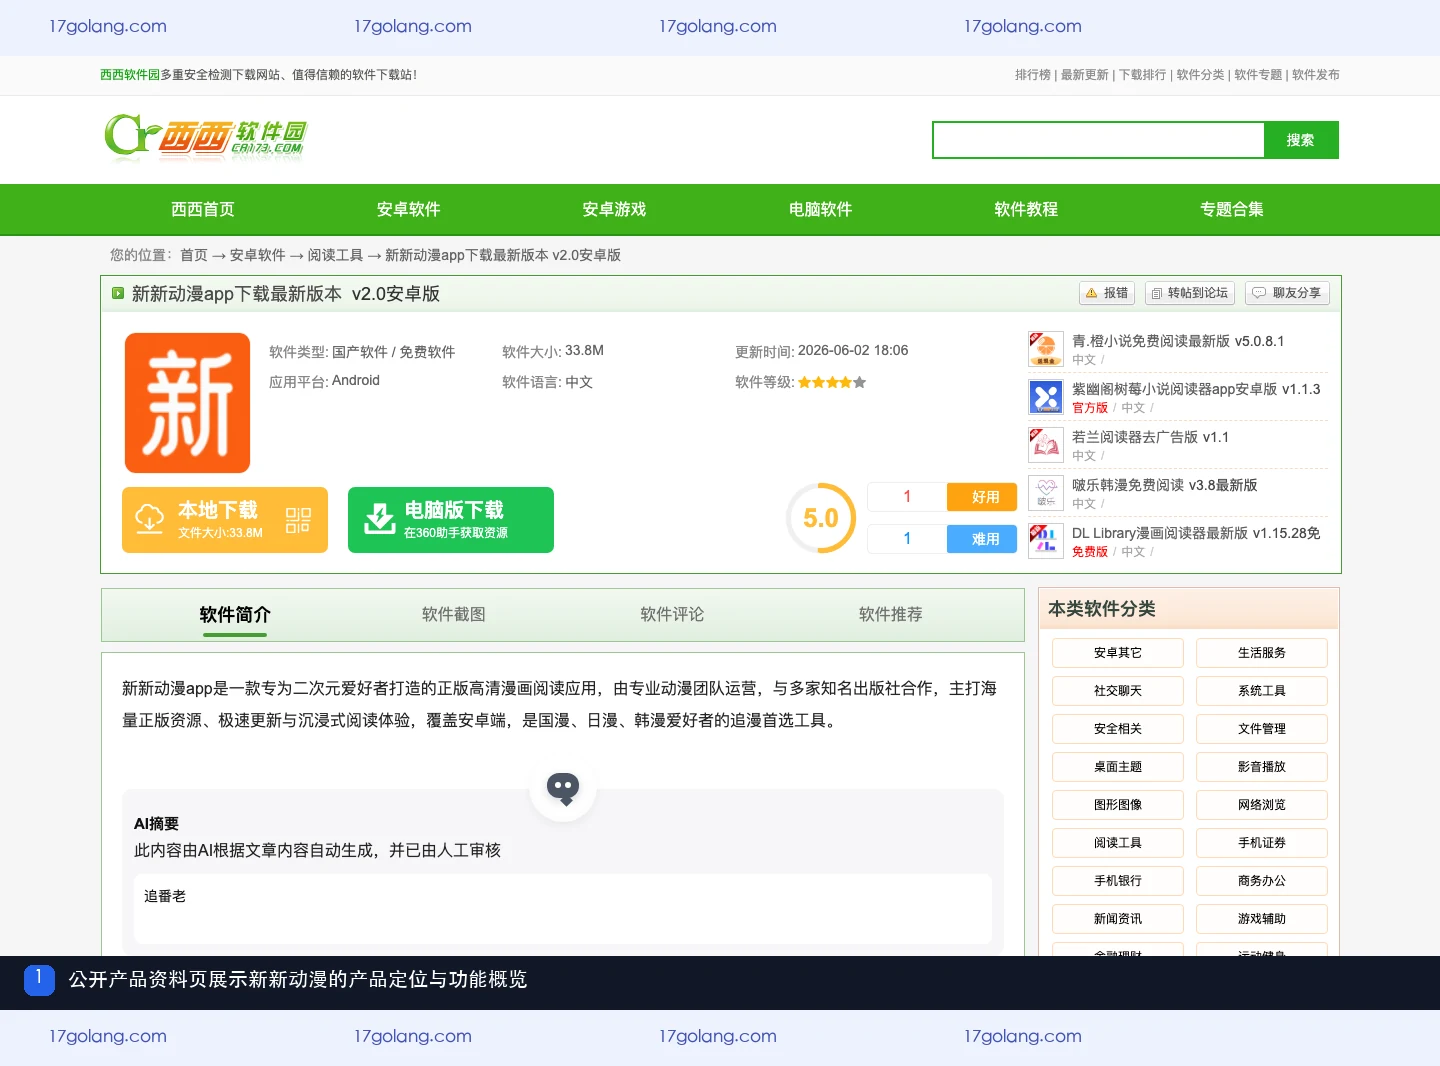Switch to 软件评论 tab
The image size is (1440, 1066).
coord(672,615)
